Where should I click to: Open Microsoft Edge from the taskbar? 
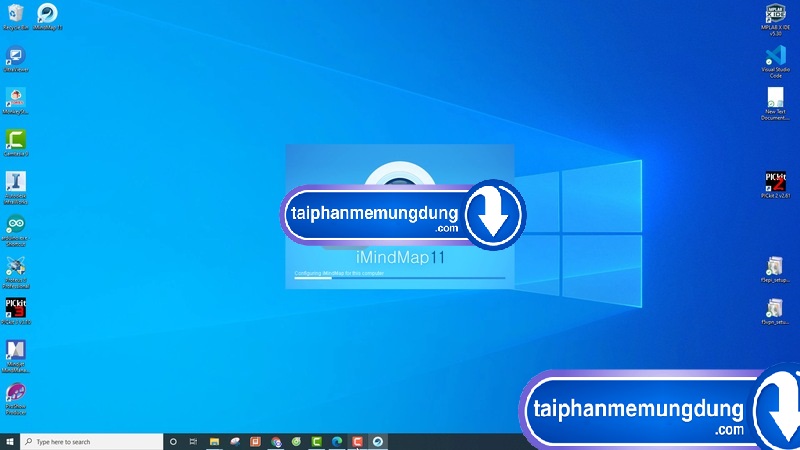click(x=337, y=442)
